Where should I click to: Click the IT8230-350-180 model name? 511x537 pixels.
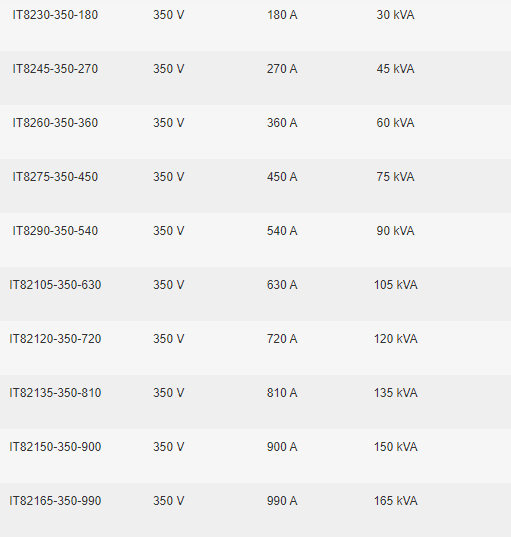click(55, 15)
